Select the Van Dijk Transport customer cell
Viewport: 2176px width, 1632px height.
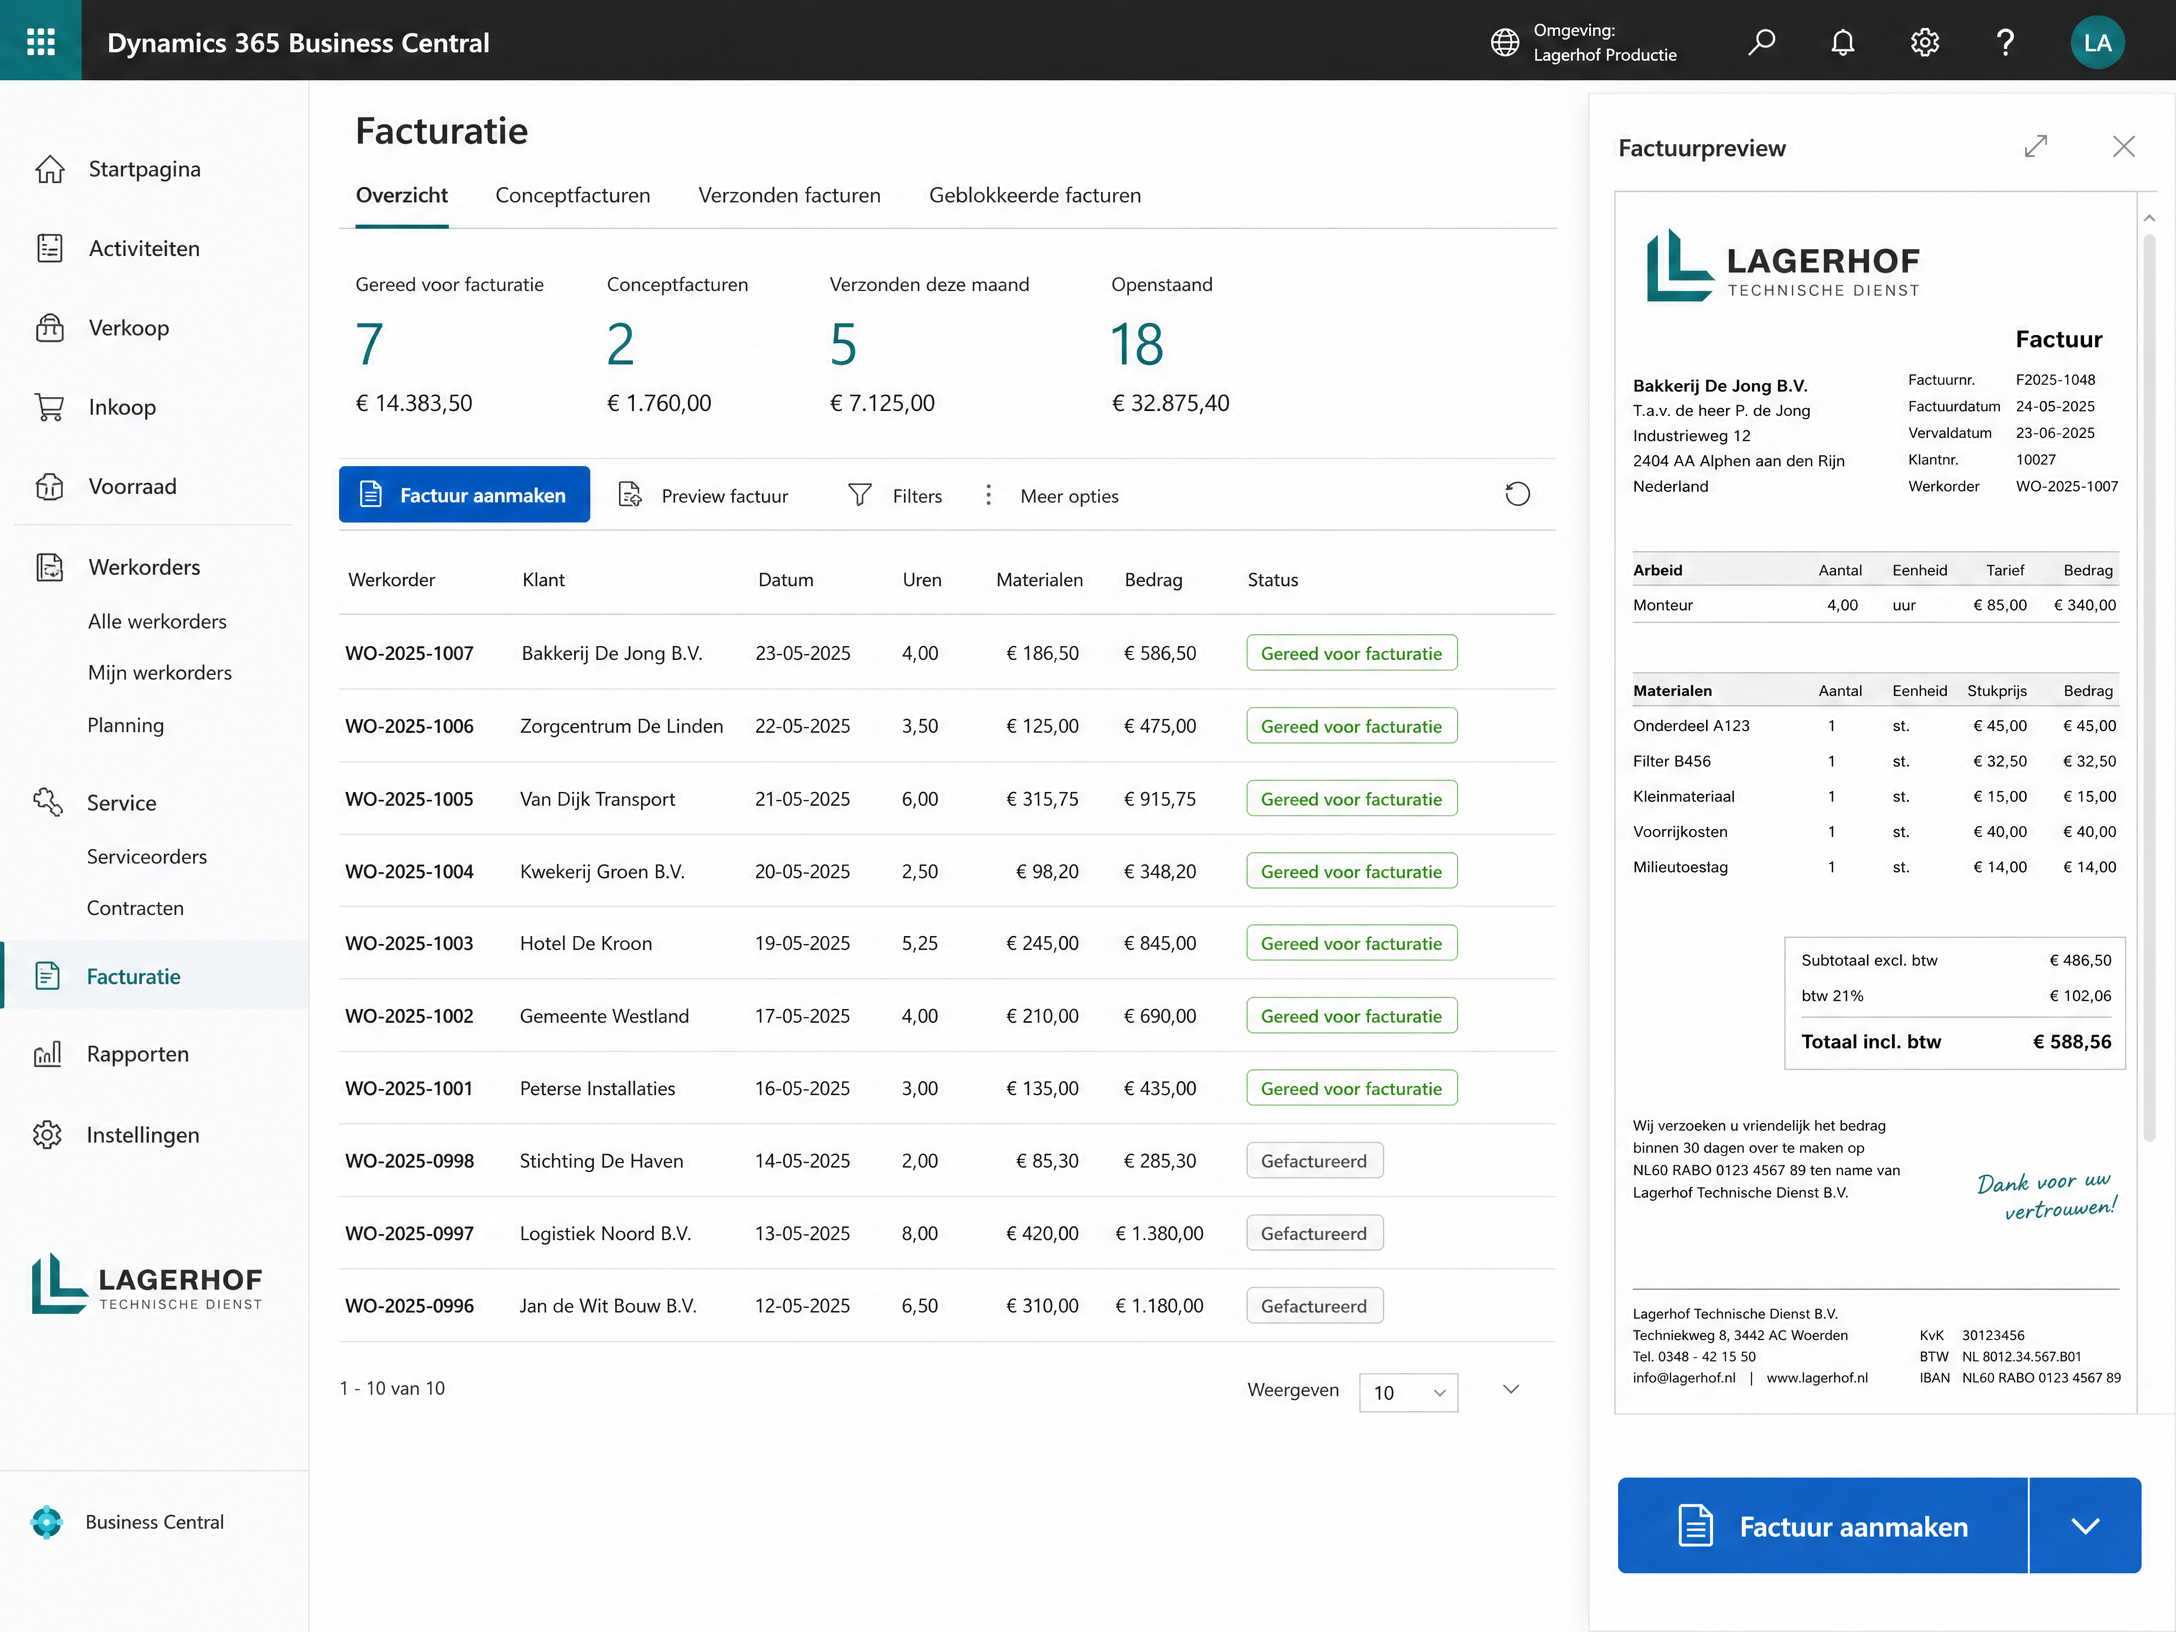click(x=597, y=799)
